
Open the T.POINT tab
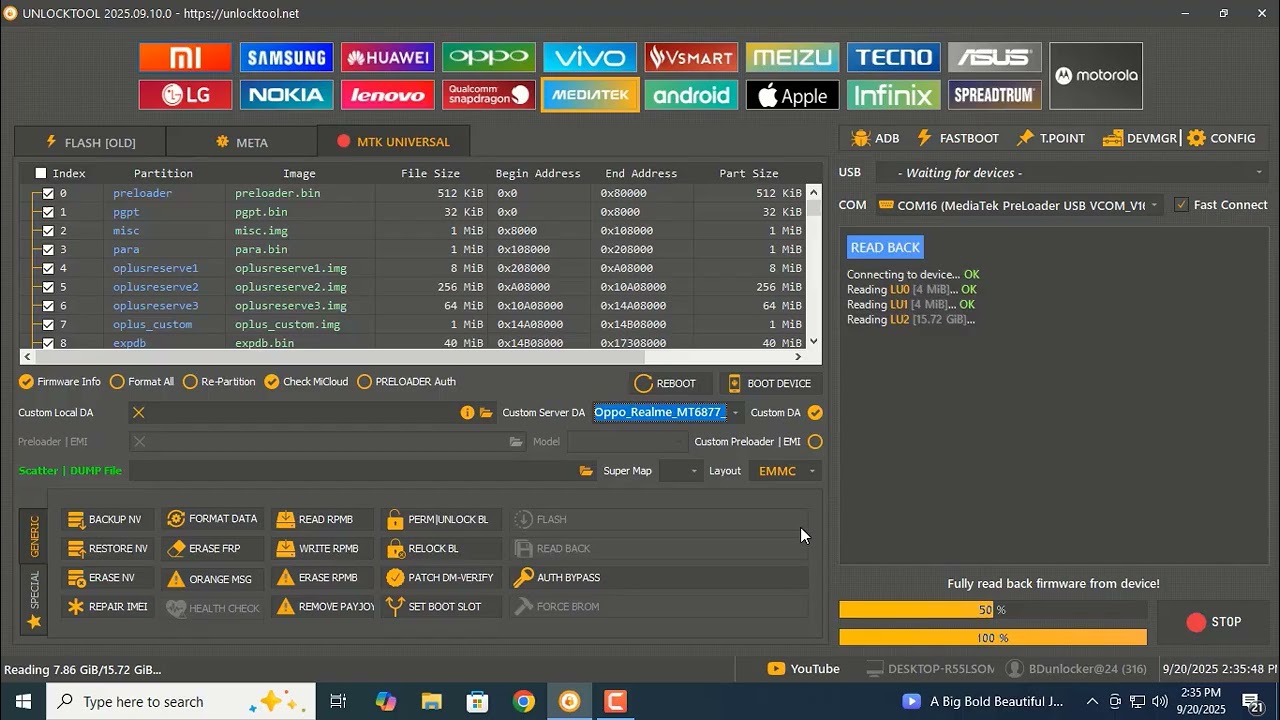point(1051,138)
